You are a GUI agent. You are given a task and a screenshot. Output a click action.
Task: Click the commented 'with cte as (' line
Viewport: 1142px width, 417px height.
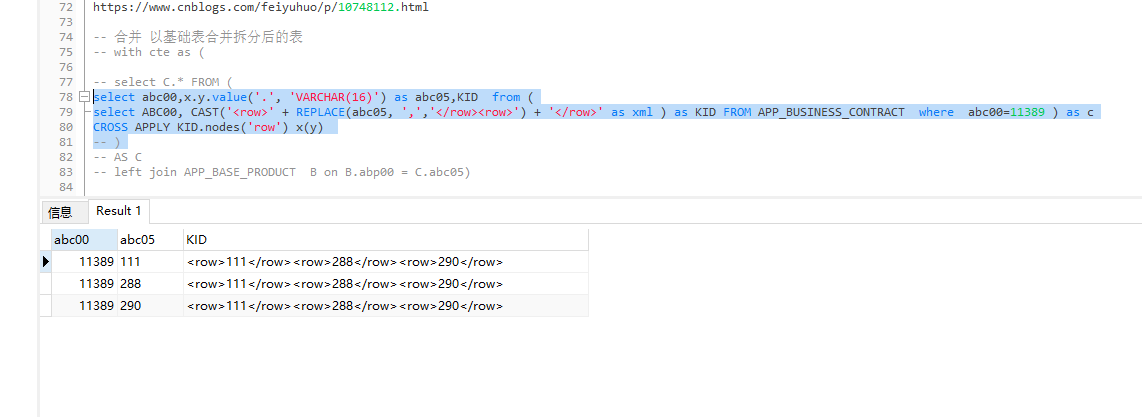(149, 52)
